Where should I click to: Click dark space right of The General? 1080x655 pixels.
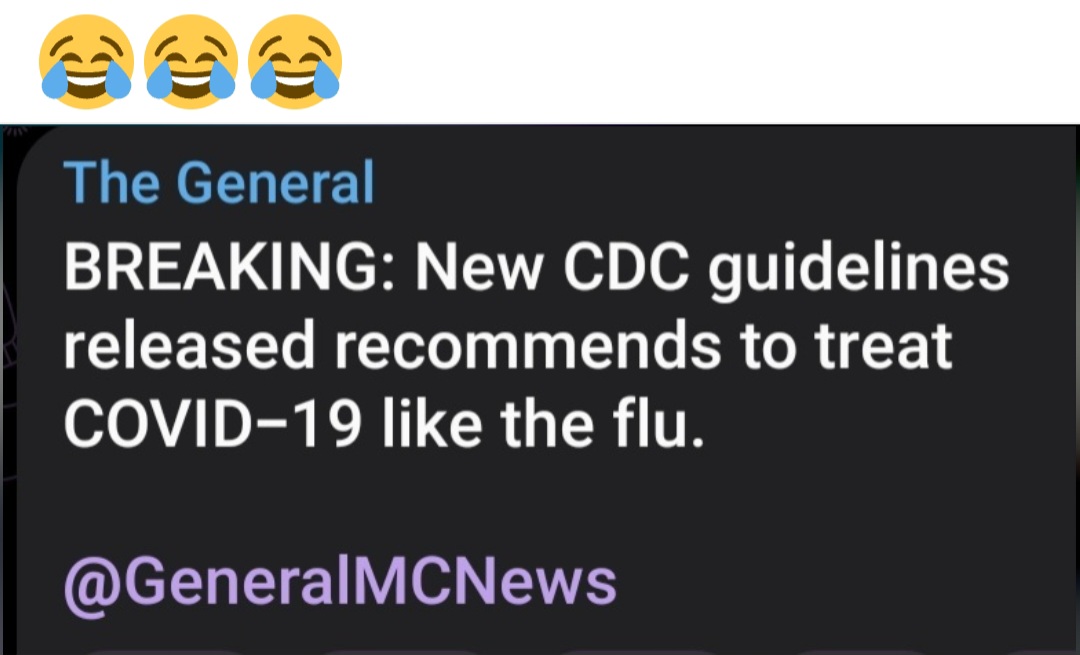tap(723, 183)
